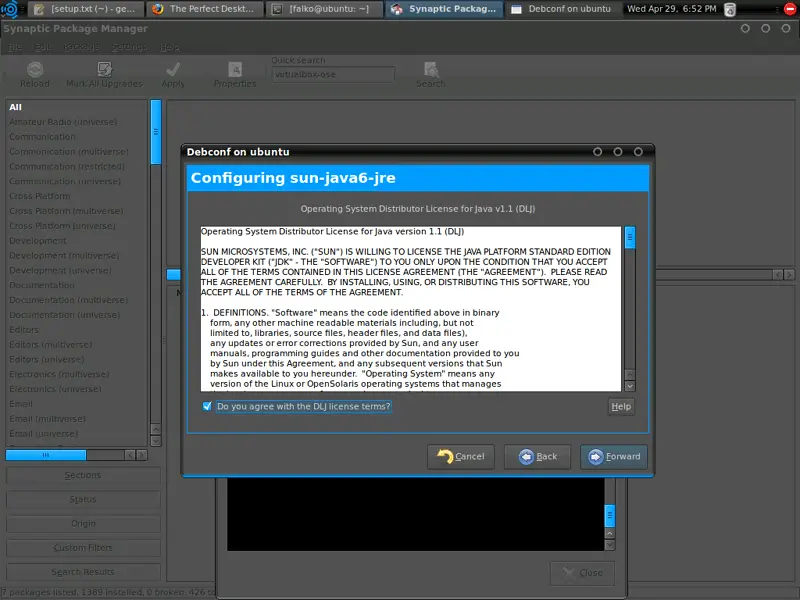The height and width of the screenshot is (600, 800).
Task: Open the Status filter view in Synaptic
Action: click(x=83, y=499)
